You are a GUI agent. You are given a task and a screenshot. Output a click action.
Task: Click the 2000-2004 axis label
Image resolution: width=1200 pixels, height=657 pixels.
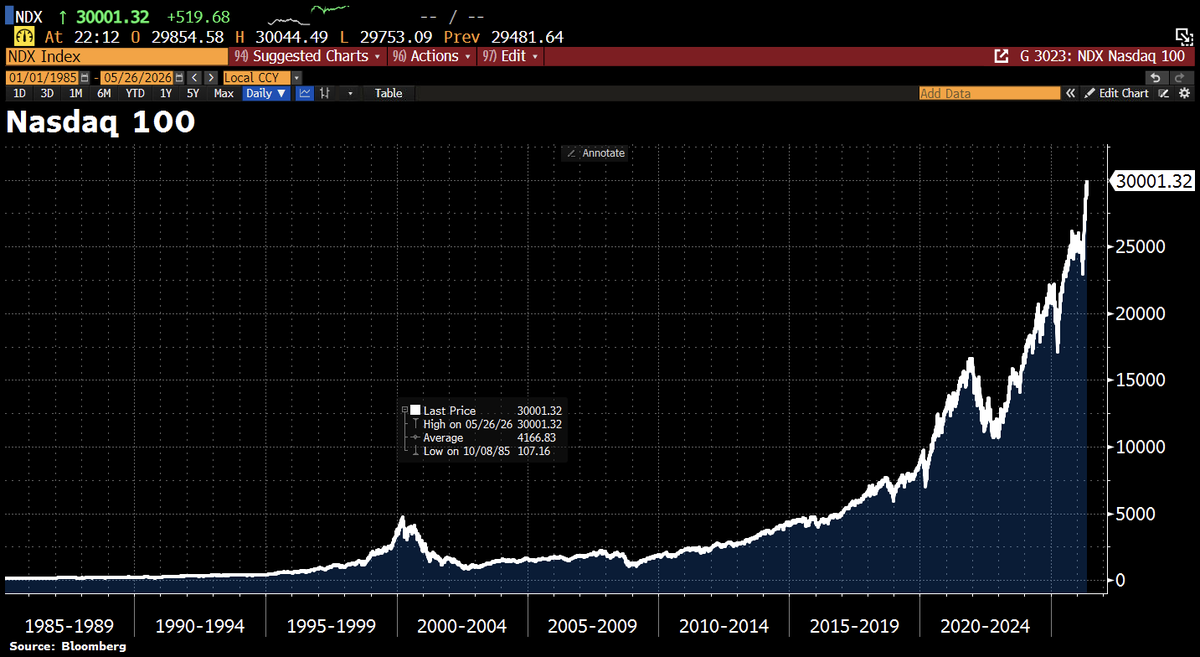pyautogui.click(x=461, y=627)
